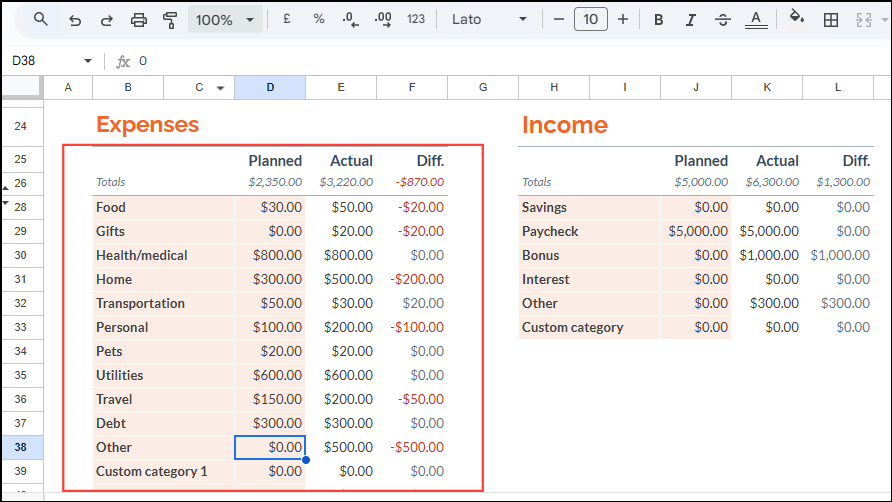Open the 123 more formats menu

pos(416,19)
